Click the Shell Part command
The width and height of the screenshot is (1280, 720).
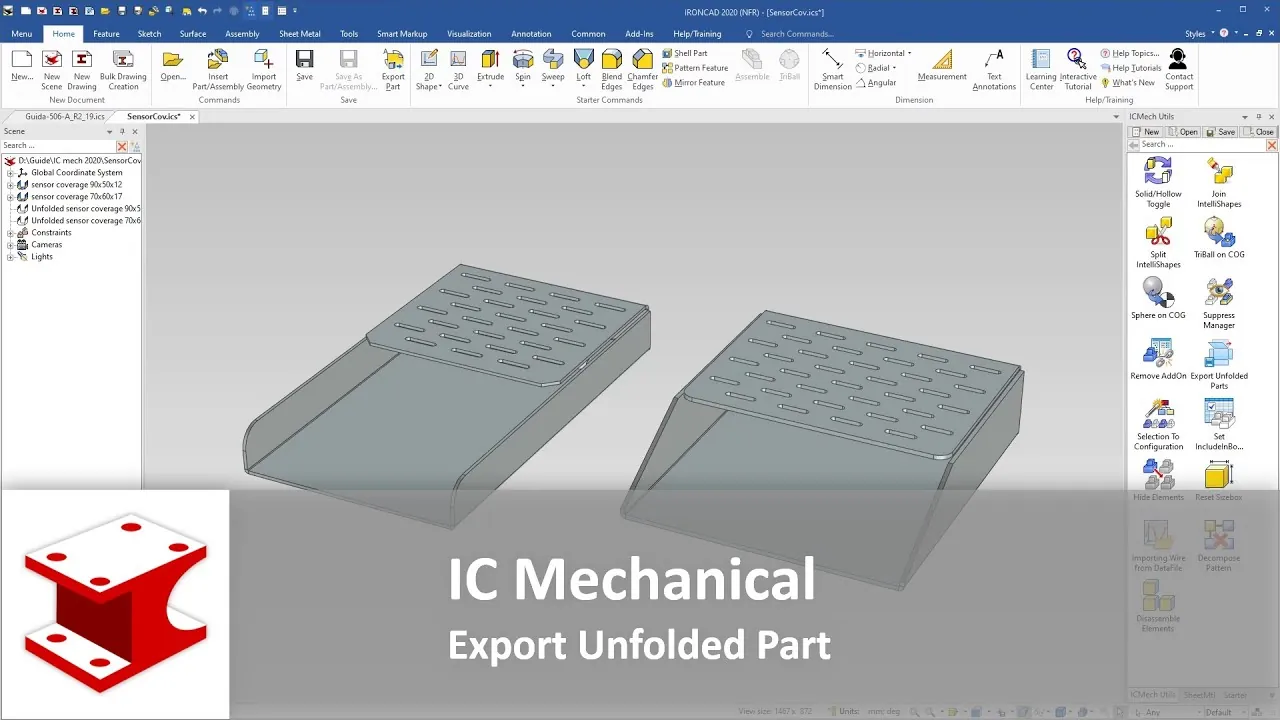tap(685, 53)
